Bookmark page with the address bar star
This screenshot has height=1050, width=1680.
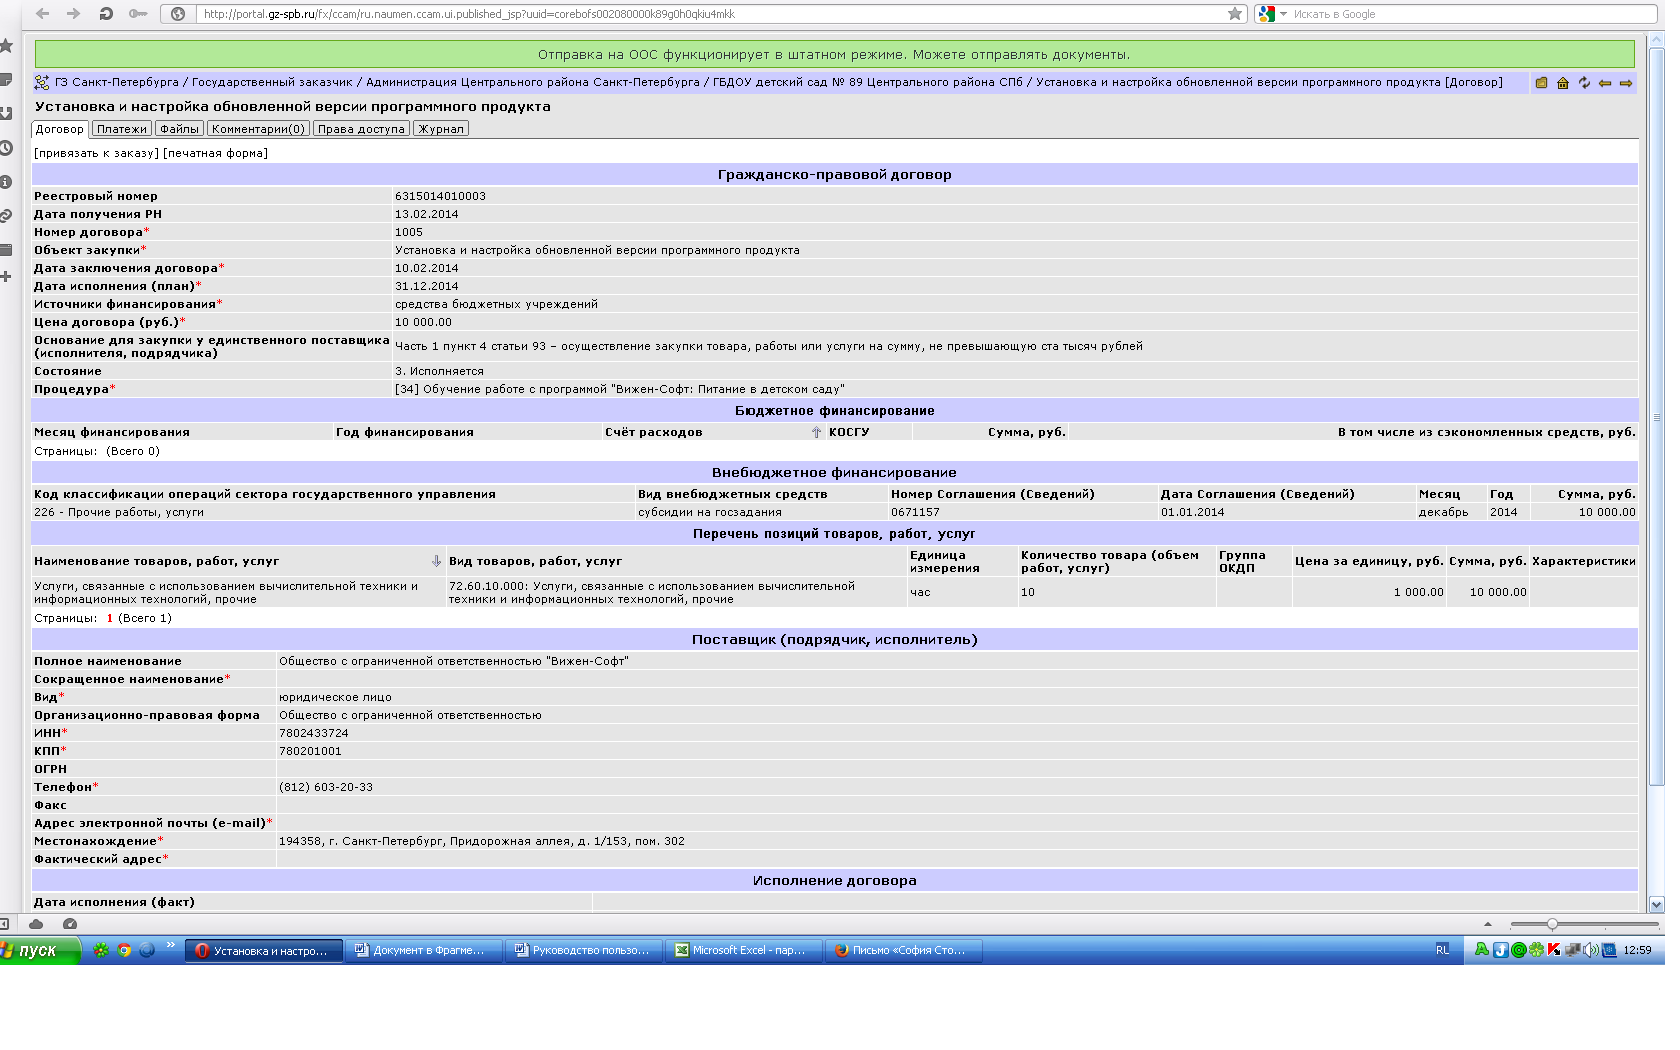[x=1235, y=14]
